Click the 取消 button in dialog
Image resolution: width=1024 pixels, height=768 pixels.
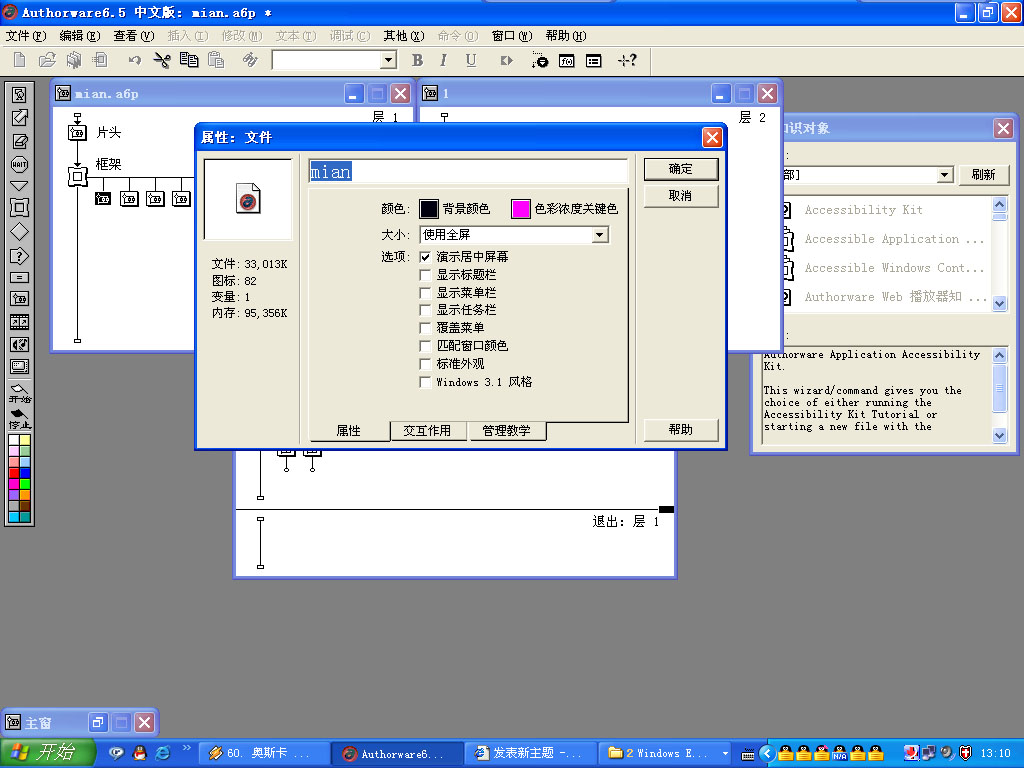tap(680, 196)
